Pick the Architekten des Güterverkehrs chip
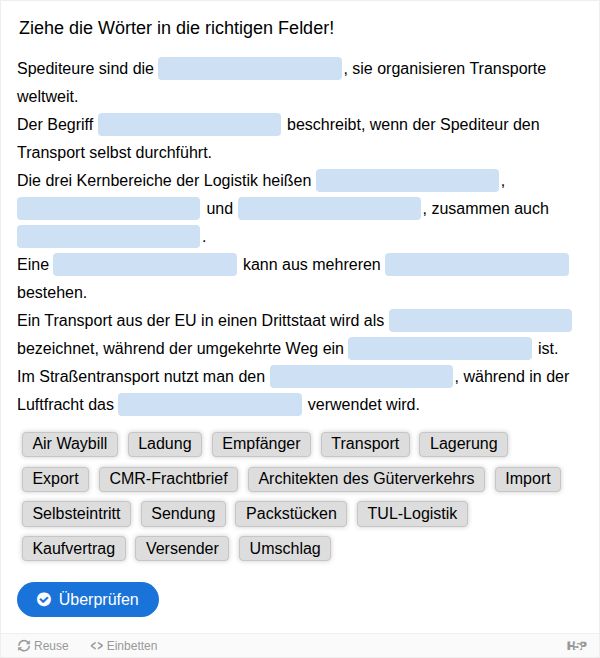 coord(366,478)
